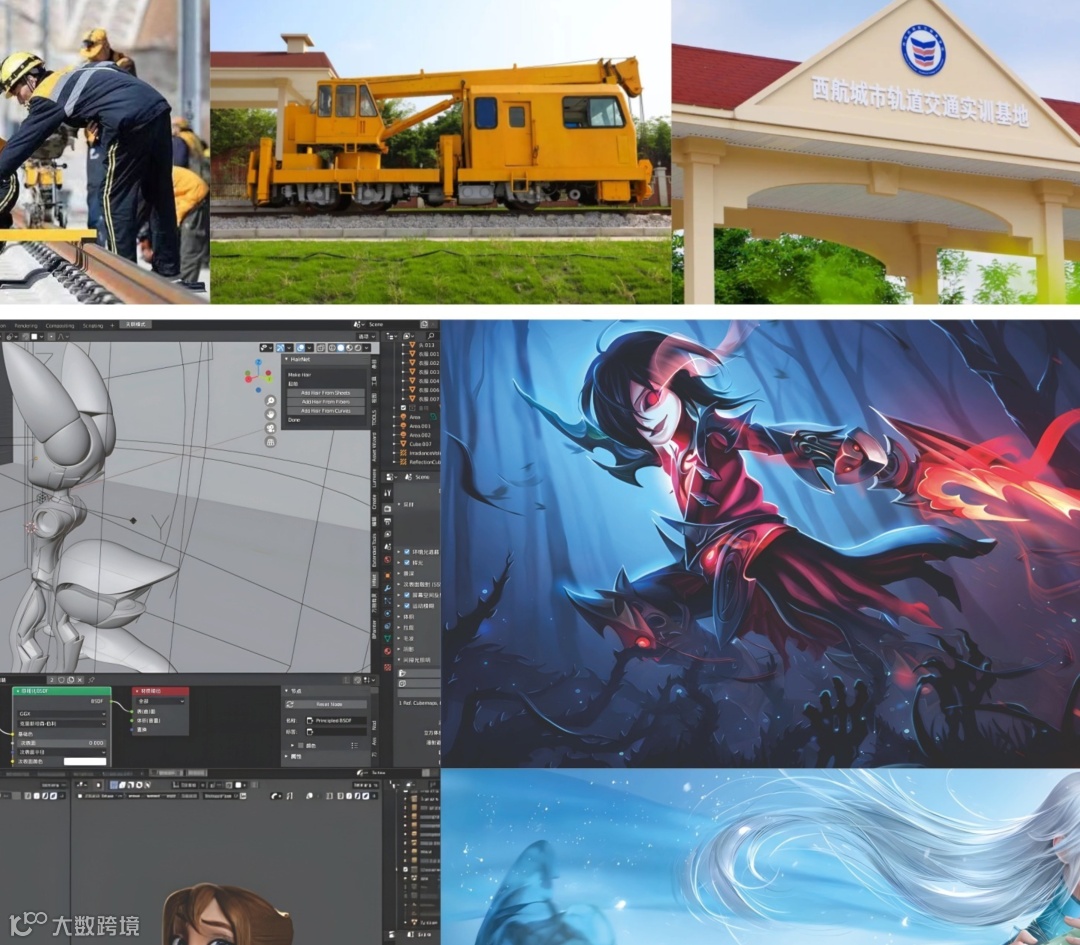Switch to the Rendering workspace tab
The image size is (1080, 945).
(x=25, y=325)
